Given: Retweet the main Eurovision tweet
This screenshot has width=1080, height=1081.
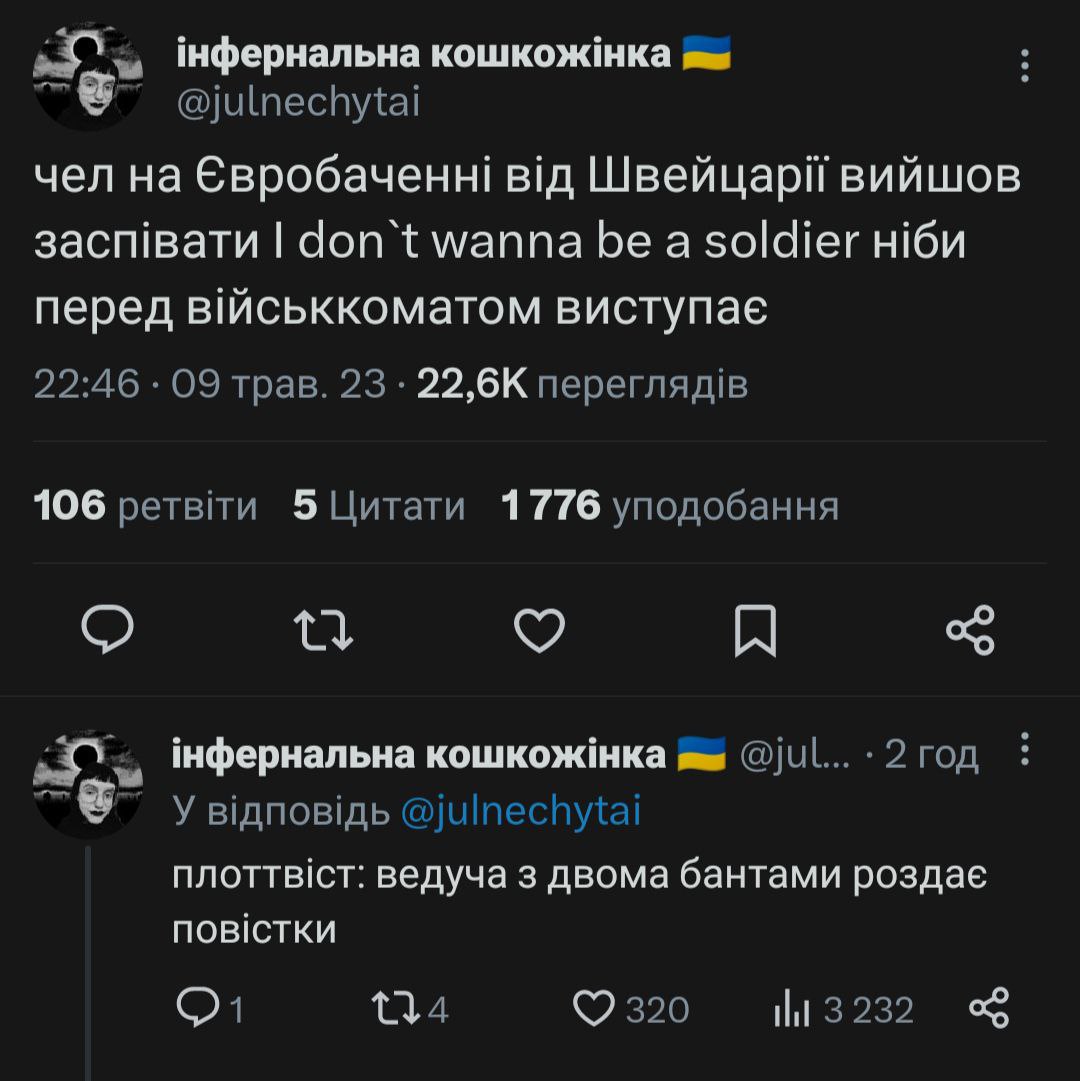Looking at the screenshot, I should [322, 630].
